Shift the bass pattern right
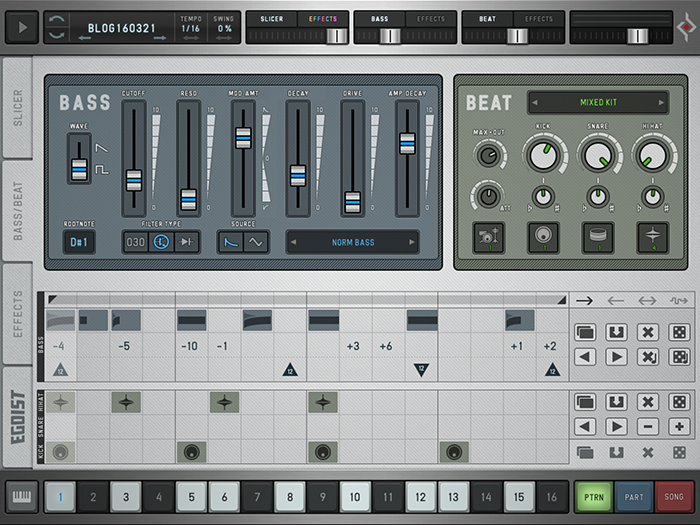700x525 pixels. coord(616,357)
